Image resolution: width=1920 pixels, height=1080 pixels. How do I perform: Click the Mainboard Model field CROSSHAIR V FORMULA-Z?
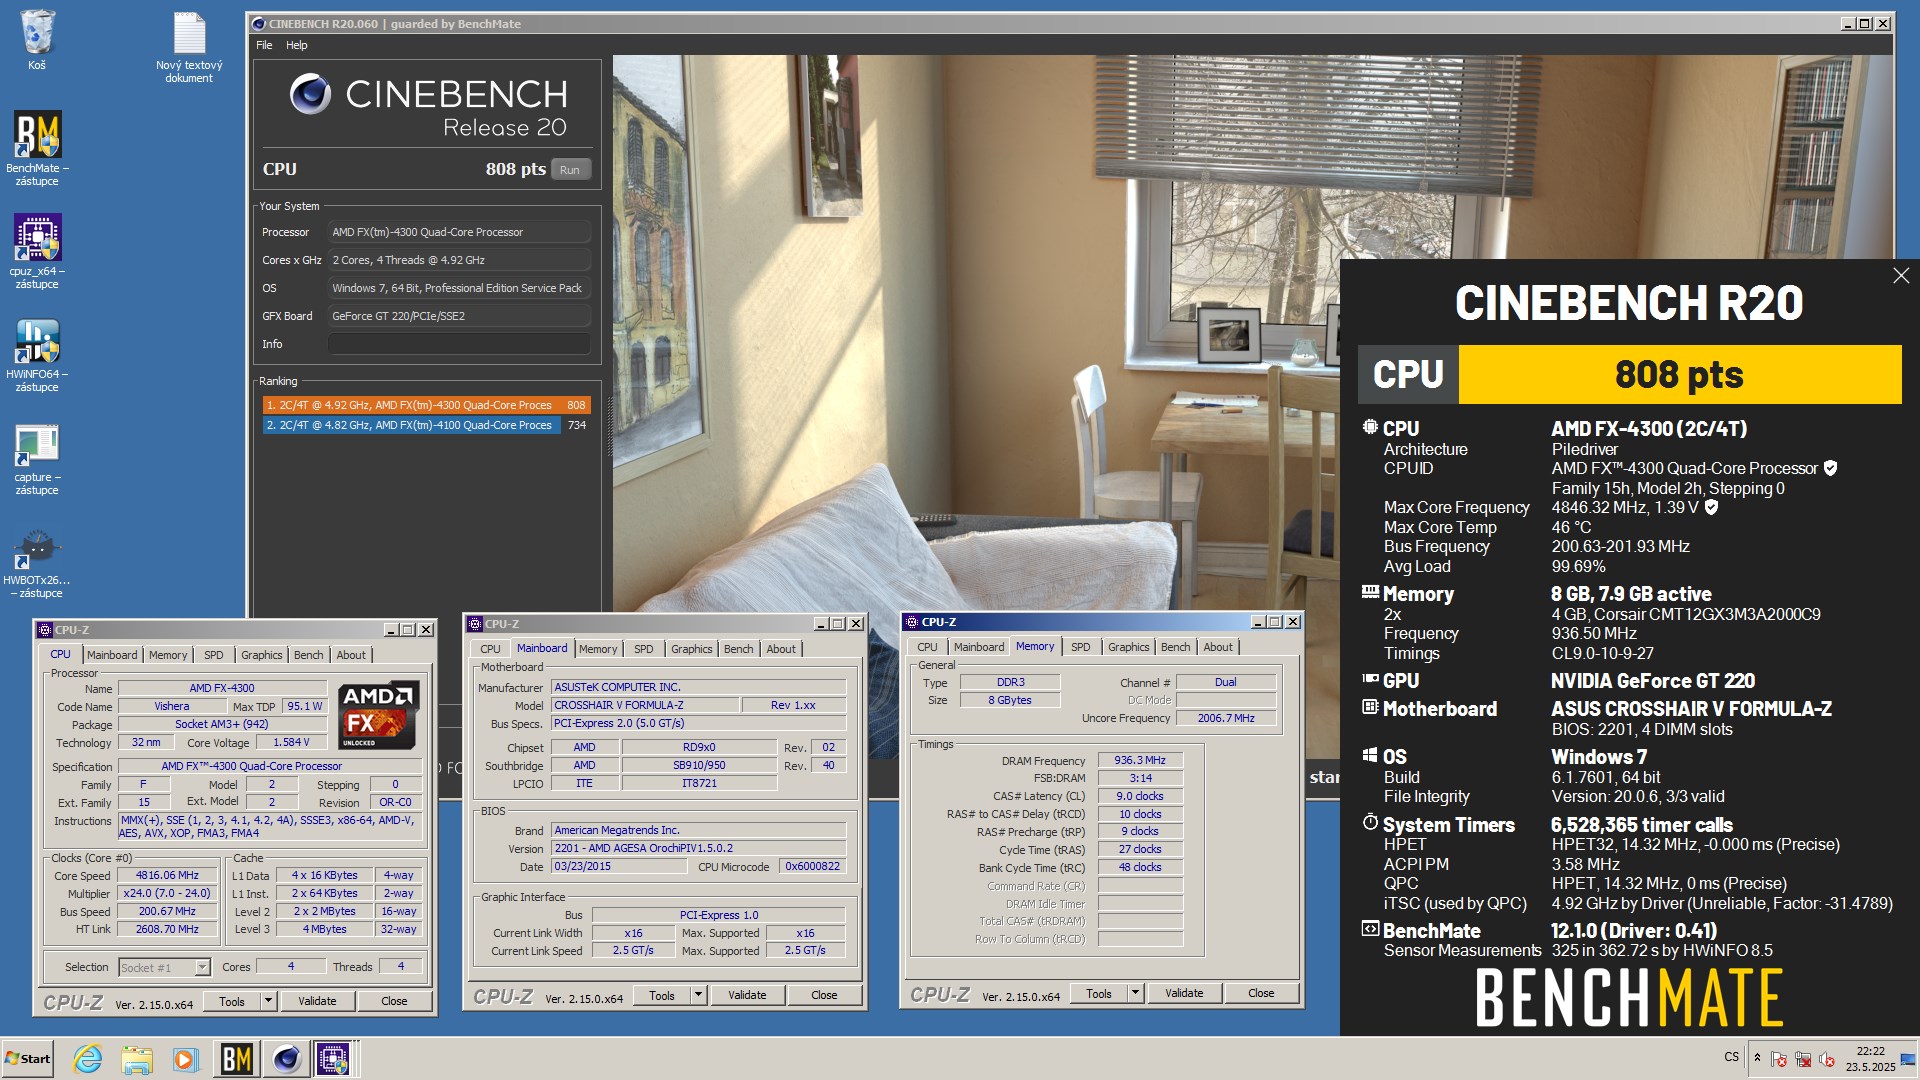pyautogui.click(x=645, y=705)
